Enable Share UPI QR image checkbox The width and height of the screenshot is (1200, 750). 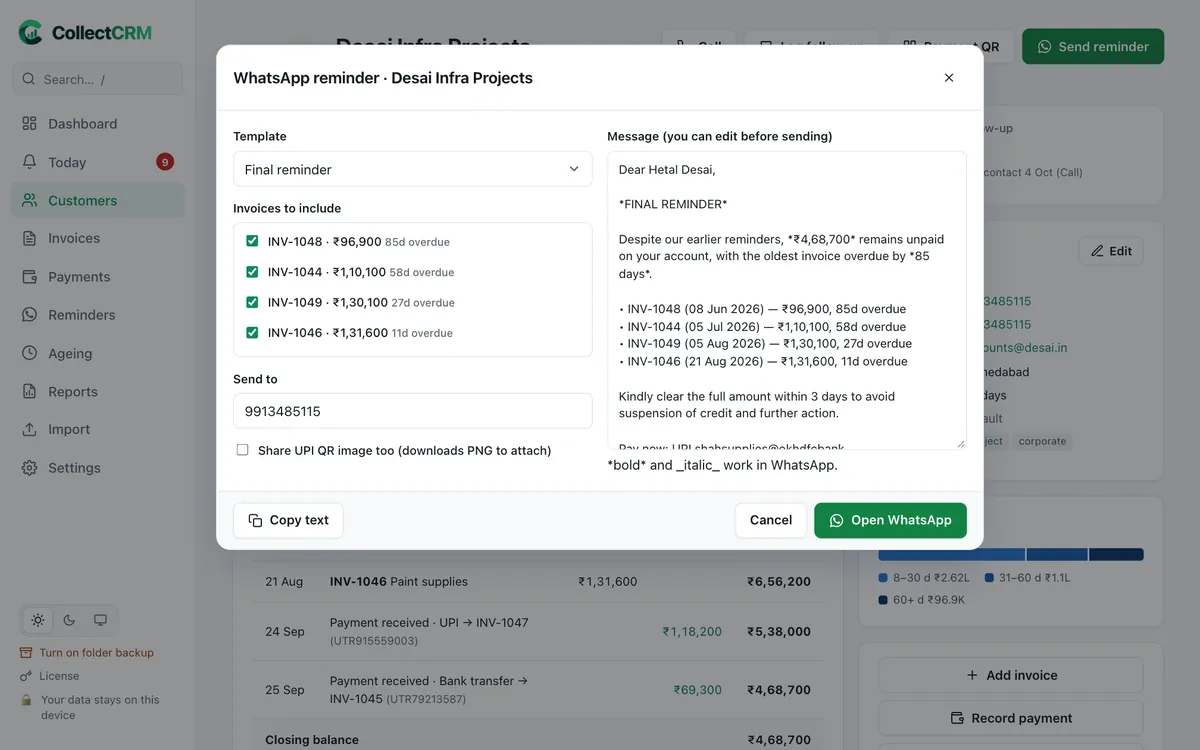242,450
